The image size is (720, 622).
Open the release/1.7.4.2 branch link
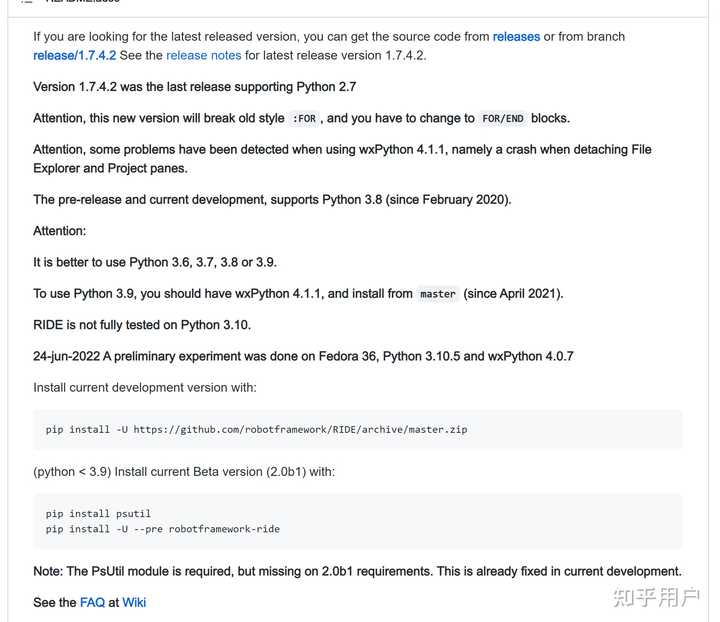pos(74,56)
